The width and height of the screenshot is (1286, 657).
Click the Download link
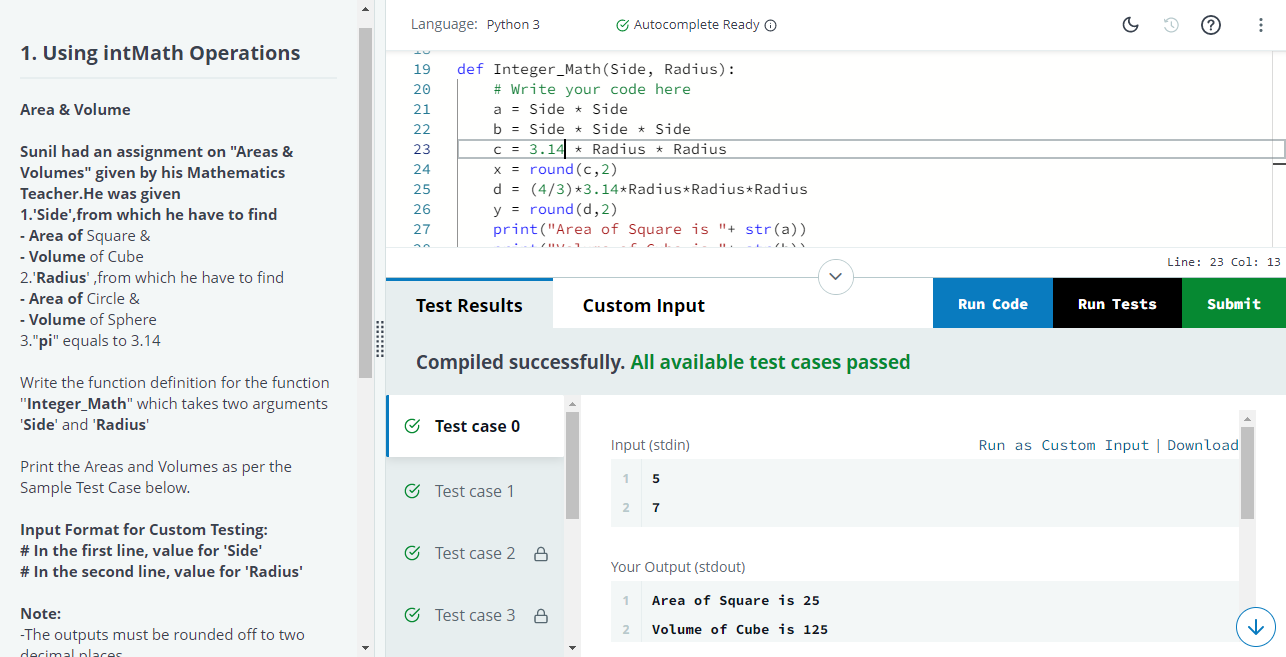[x=1202, y=445]
